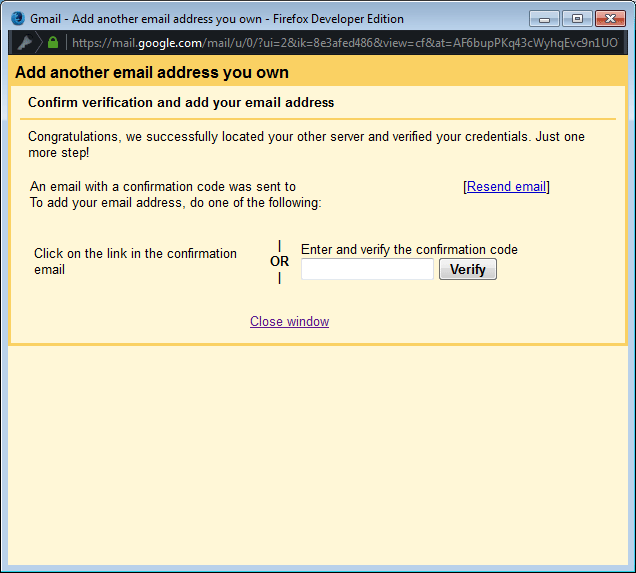
Task: Click the Congratulations message paragraph
Action: click(306, 144)
